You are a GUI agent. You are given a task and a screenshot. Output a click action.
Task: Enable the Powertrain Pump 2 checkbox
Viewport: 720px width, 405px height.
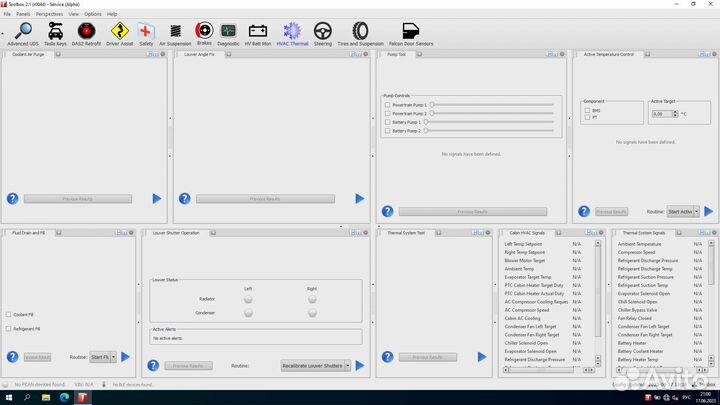(x=388, y=113)
